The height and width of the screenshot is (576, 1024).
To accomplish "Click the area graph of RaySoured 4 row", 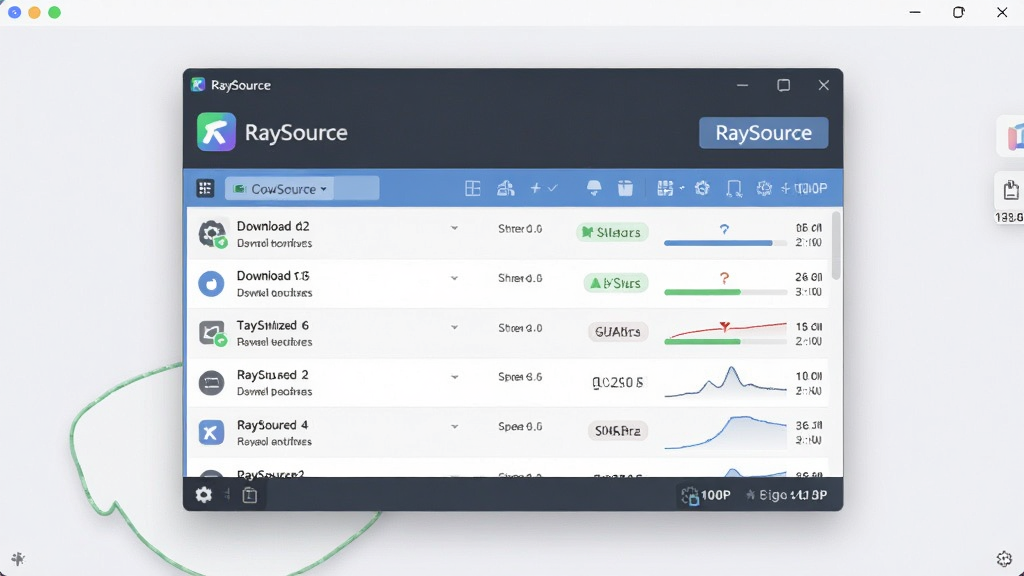I will [725, 432].
